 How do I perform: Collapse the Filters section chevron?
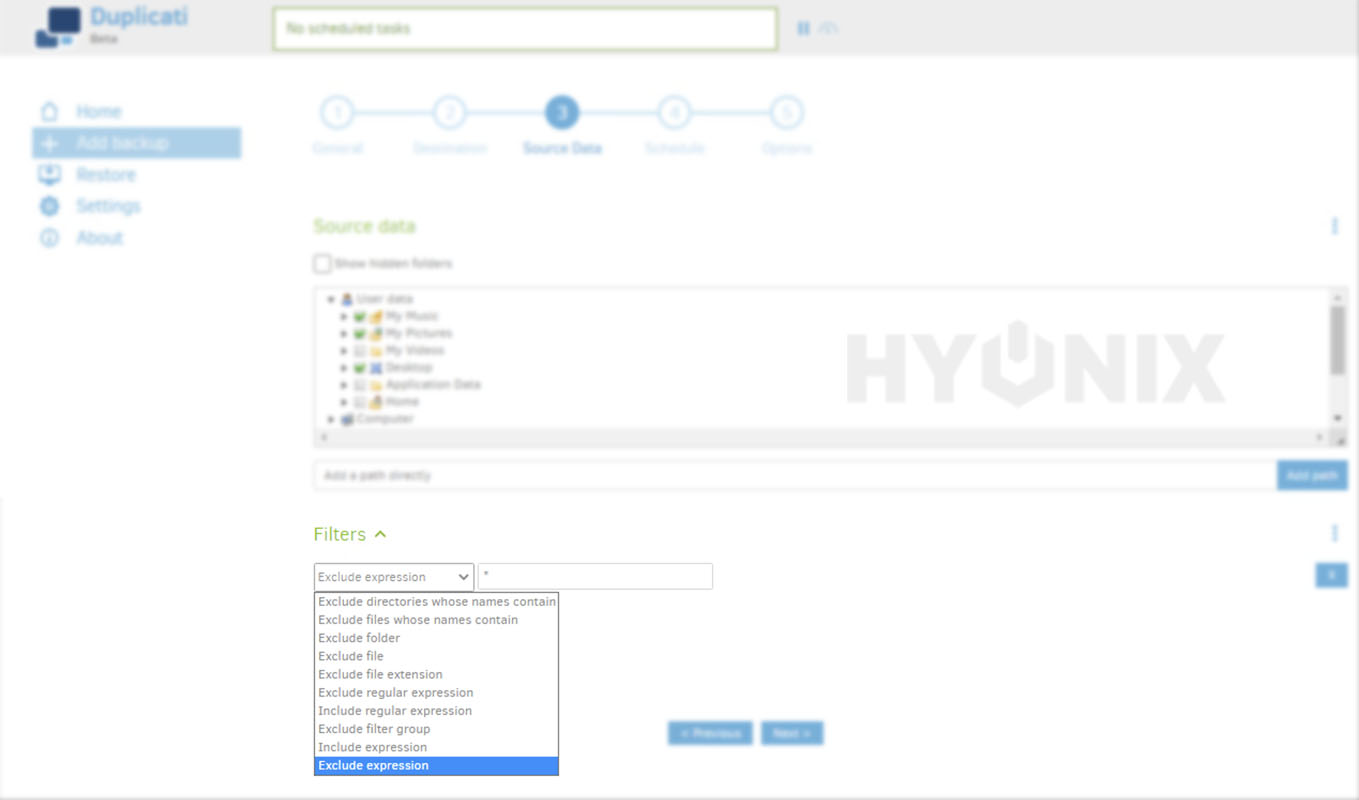pos(380,535)
